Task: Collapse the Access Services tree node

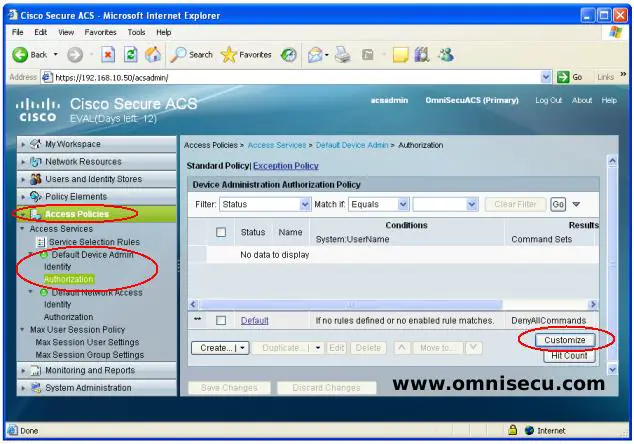Action: [22, 229]
